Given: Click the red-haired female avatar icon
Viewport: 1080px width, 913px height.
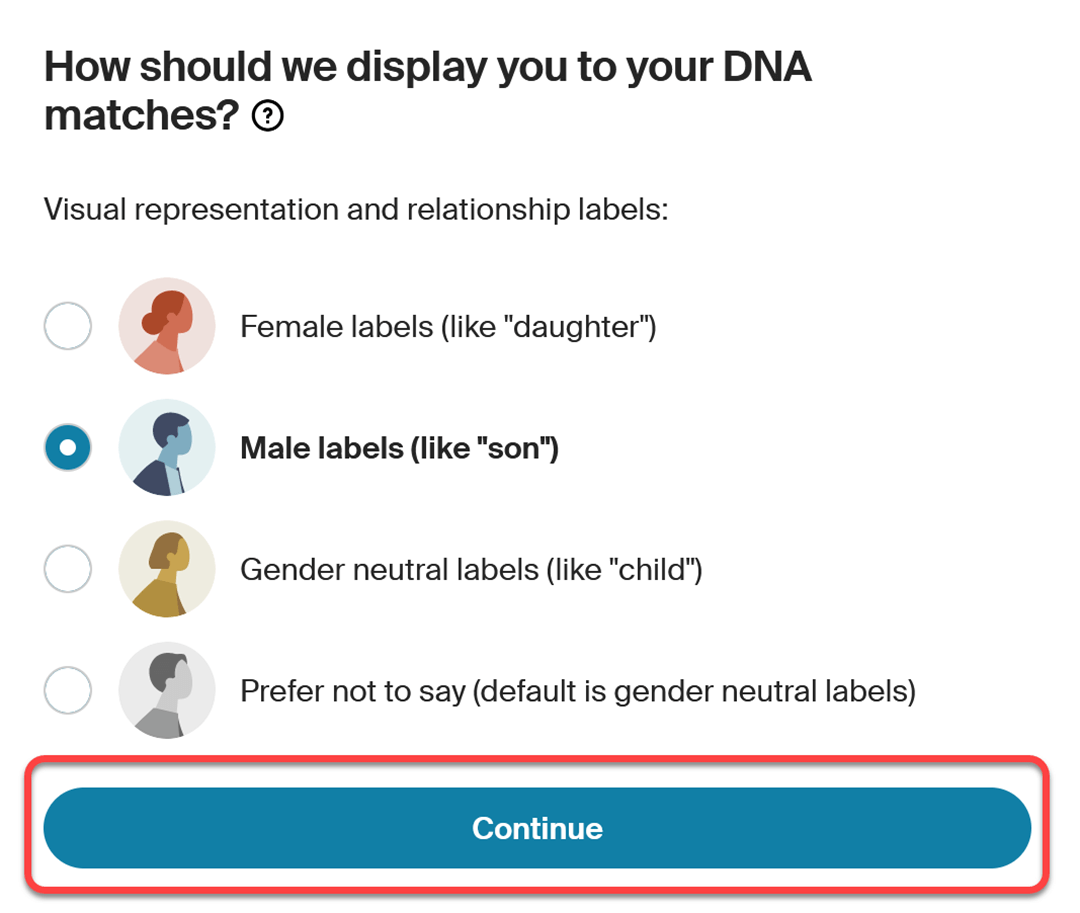Looking at the screenshot, I should point(167,326).
